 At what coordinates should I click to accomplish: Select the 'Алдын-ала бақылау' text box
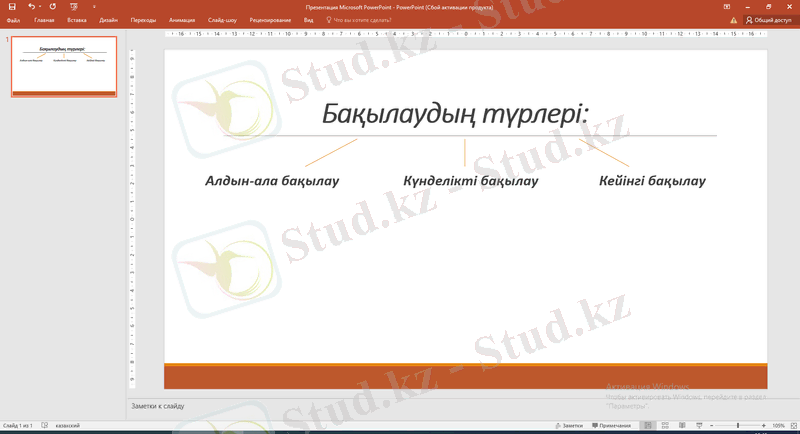(272, 181)
